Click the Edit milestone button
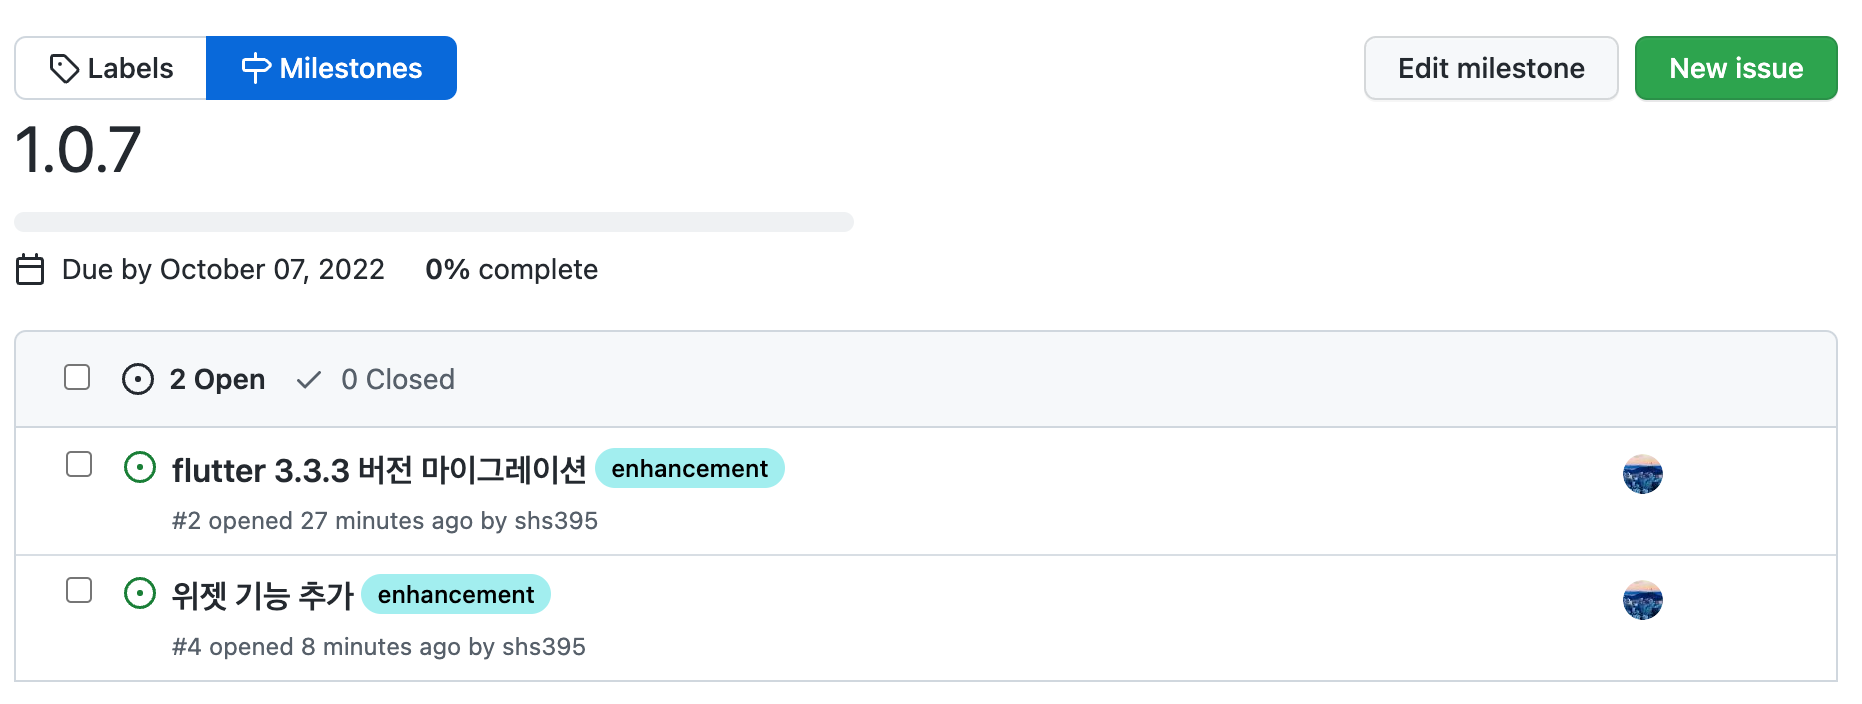 [1491, 68]
